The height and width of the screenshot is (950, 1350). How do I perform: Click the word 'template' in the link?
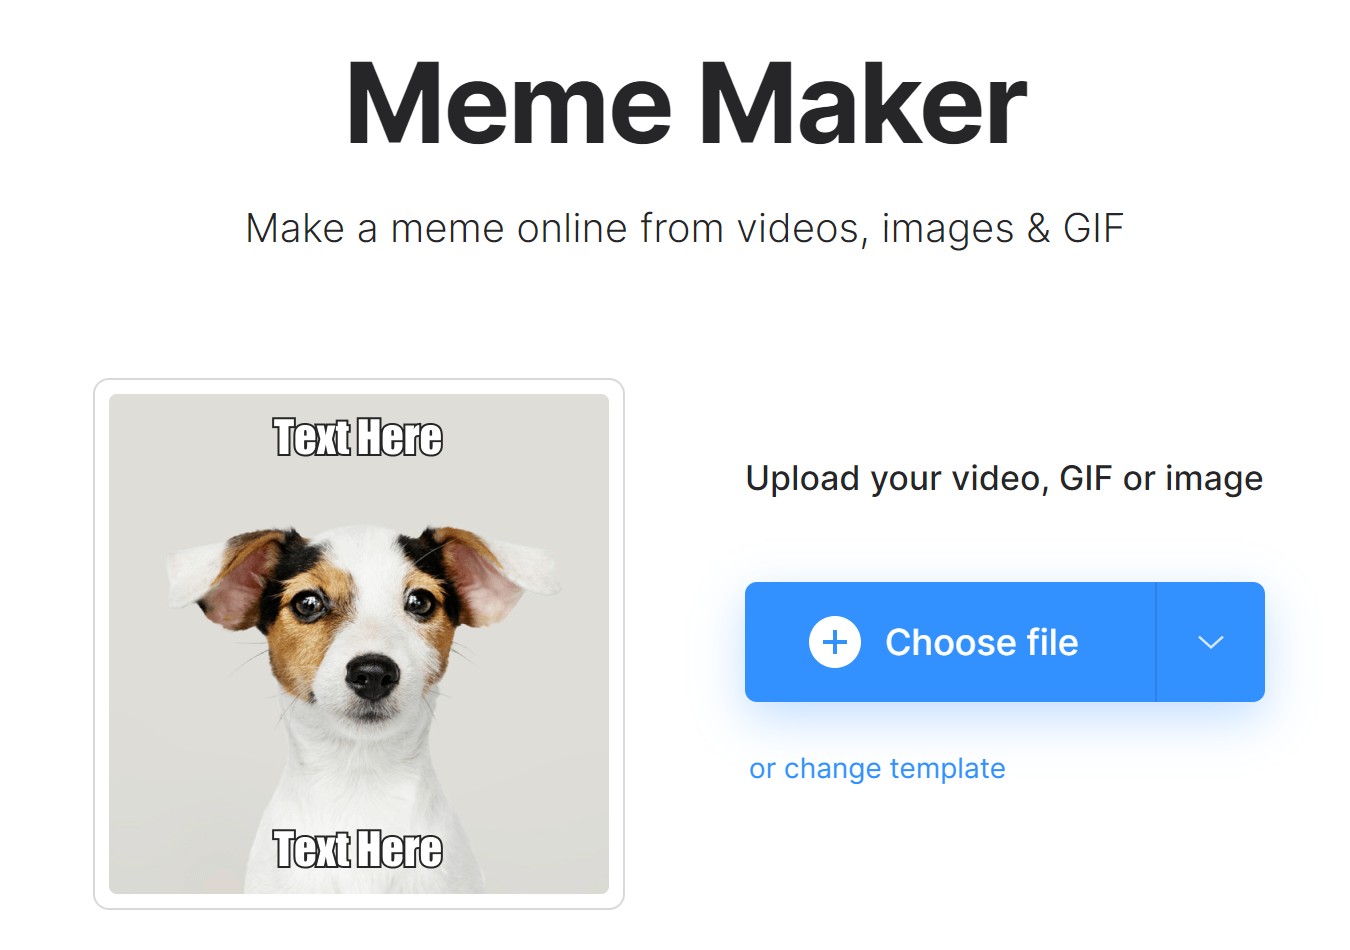pyautogui.click(x=947, y=768)
